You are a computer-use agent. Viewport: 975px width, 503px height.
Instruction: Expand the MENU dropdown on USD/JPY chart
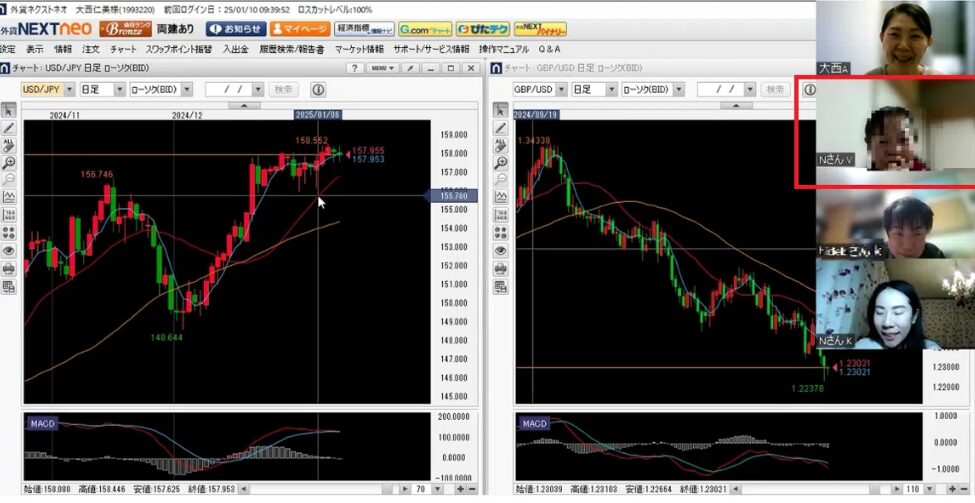click(384, 68)
